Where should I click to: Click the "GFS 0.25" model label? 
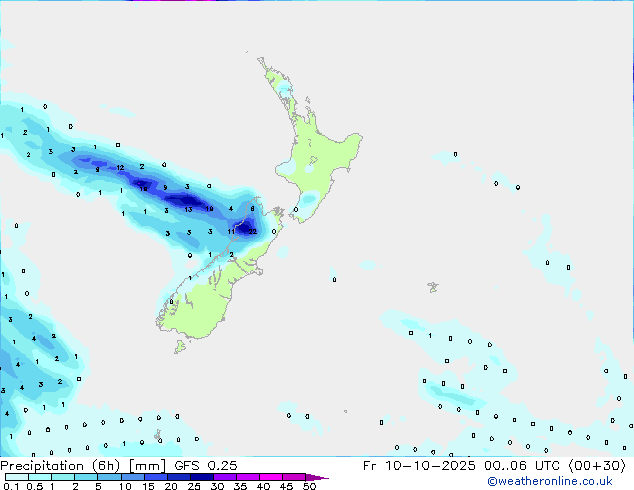(206, 466)
